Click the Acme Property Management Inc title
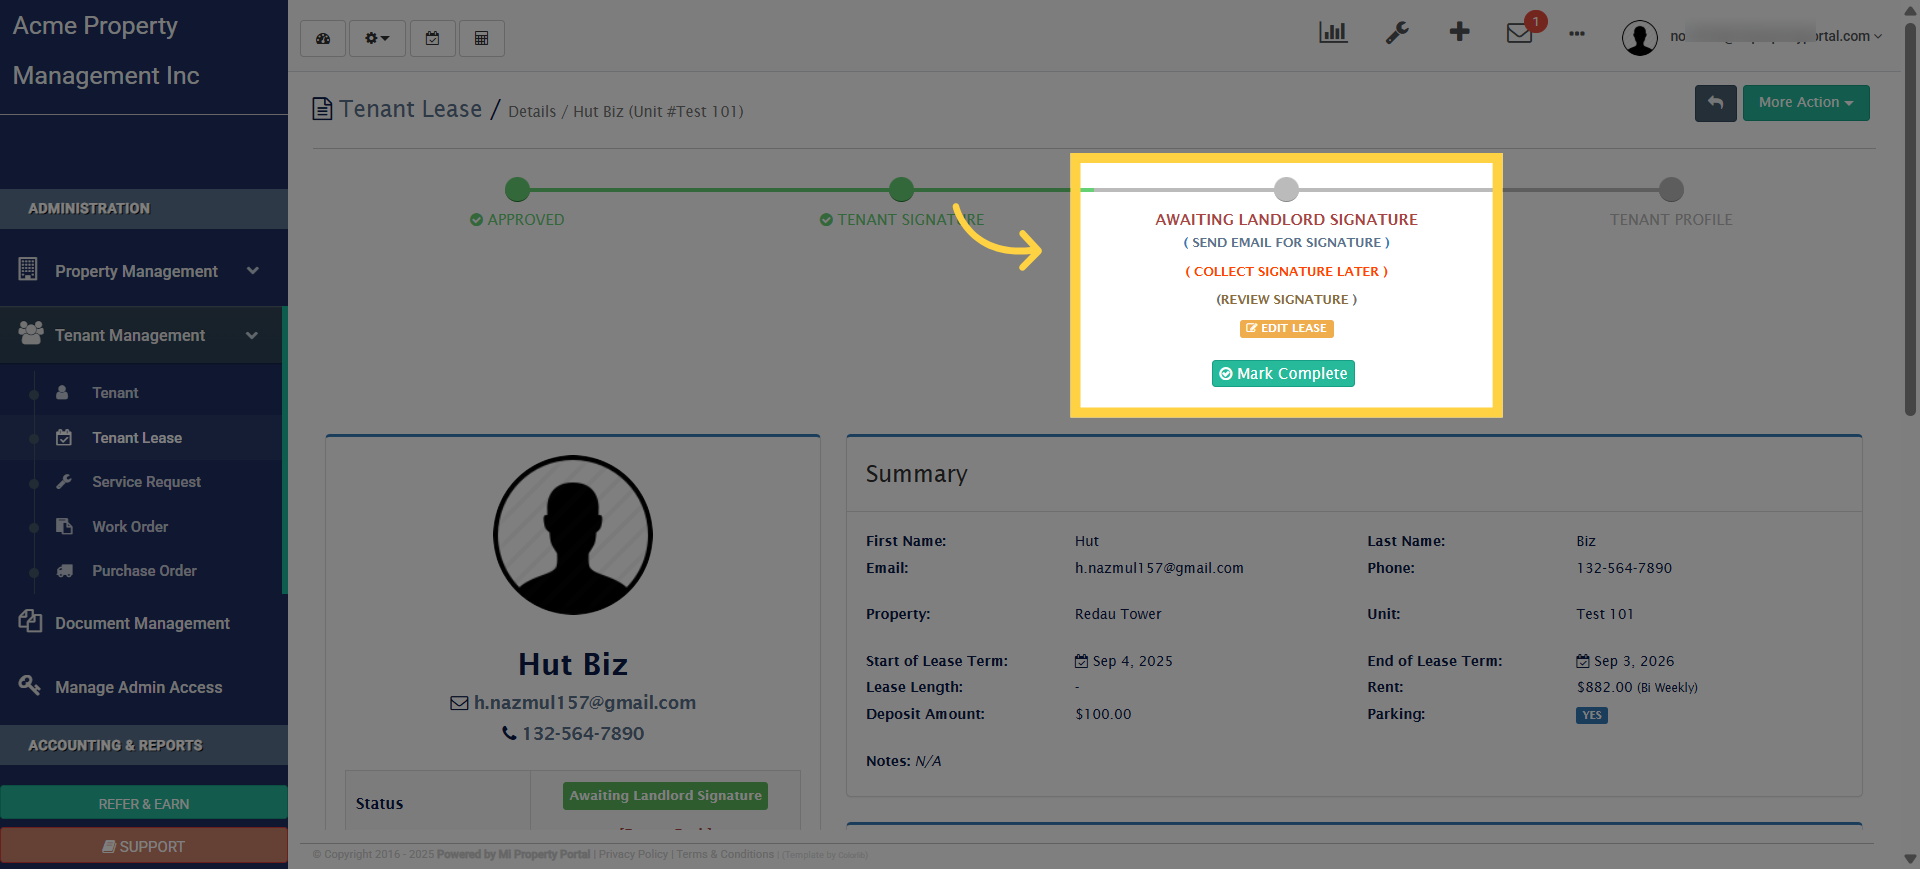Viewport: 1920px width, 869px height. tap(106, 51)
